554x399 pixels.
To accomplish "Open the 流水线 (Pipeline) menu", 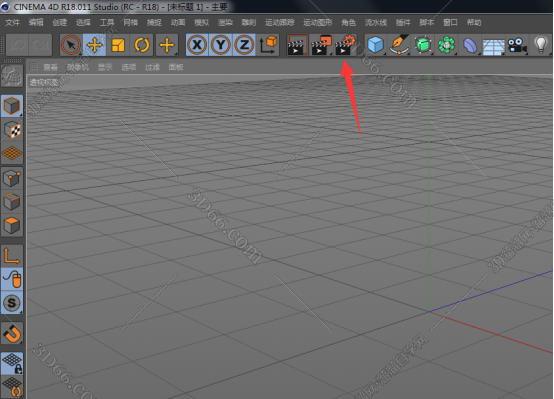I will pos(376,22).
